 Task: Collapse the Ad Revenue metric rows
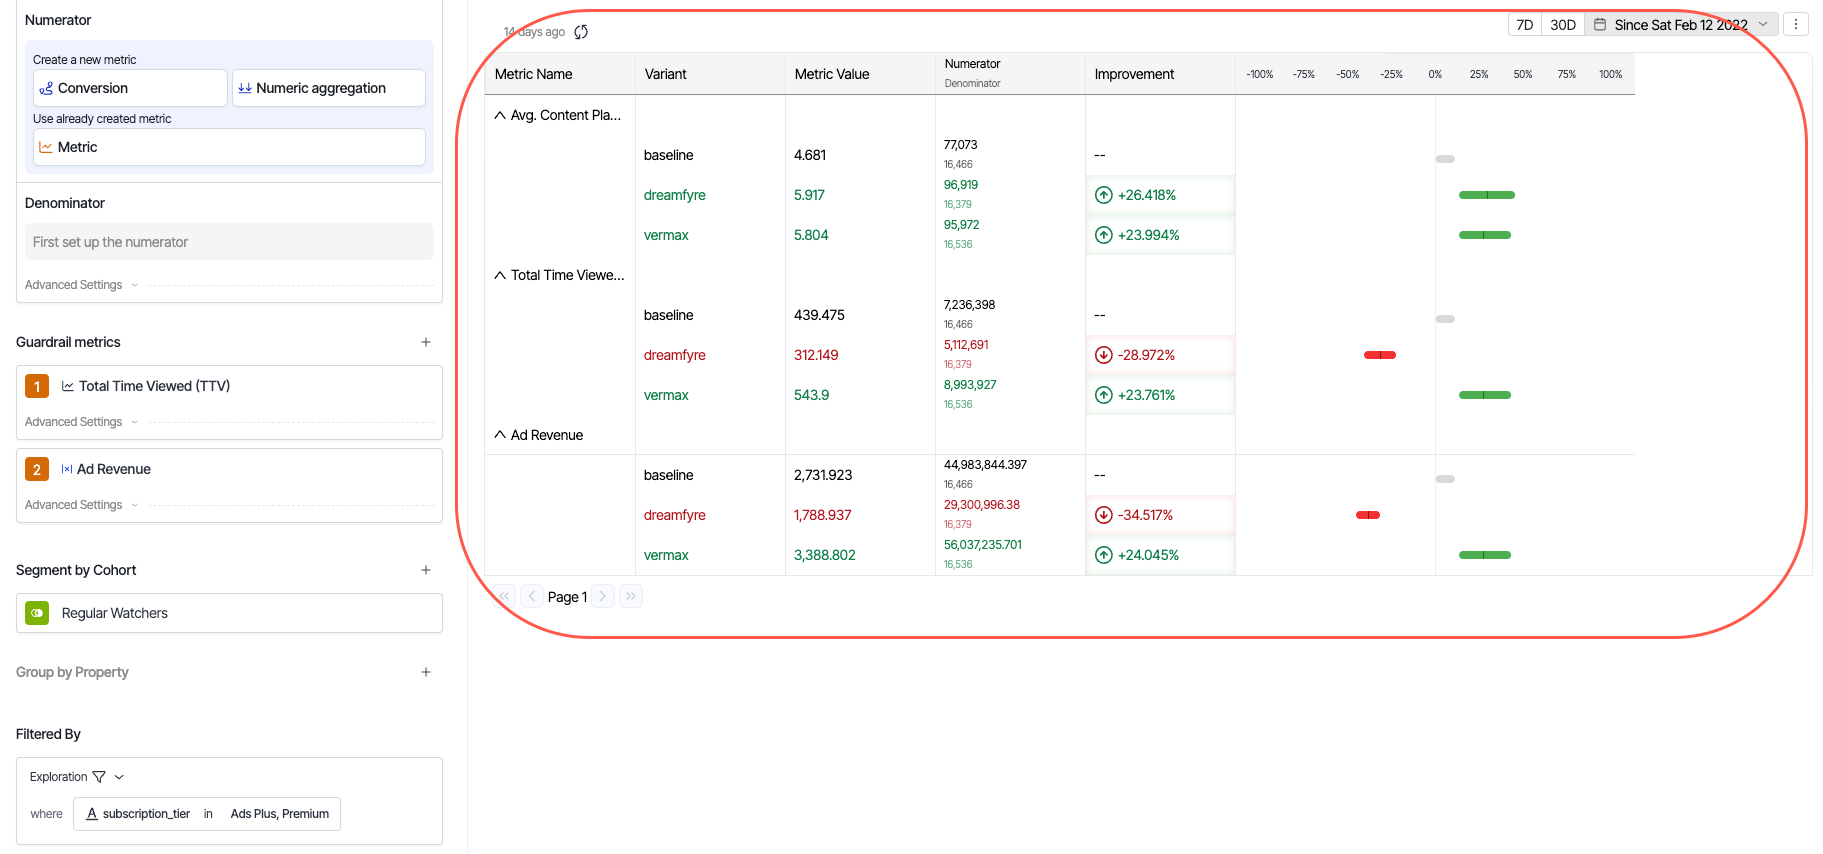tap(500, 435)
